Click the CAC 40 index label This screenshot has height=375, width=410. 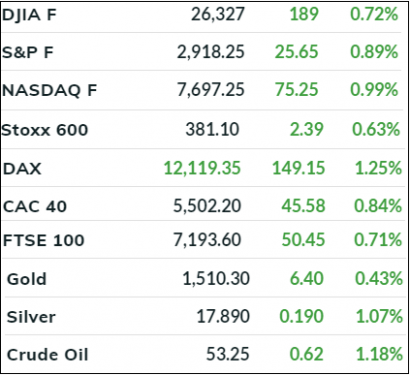(x=35, y=206)
